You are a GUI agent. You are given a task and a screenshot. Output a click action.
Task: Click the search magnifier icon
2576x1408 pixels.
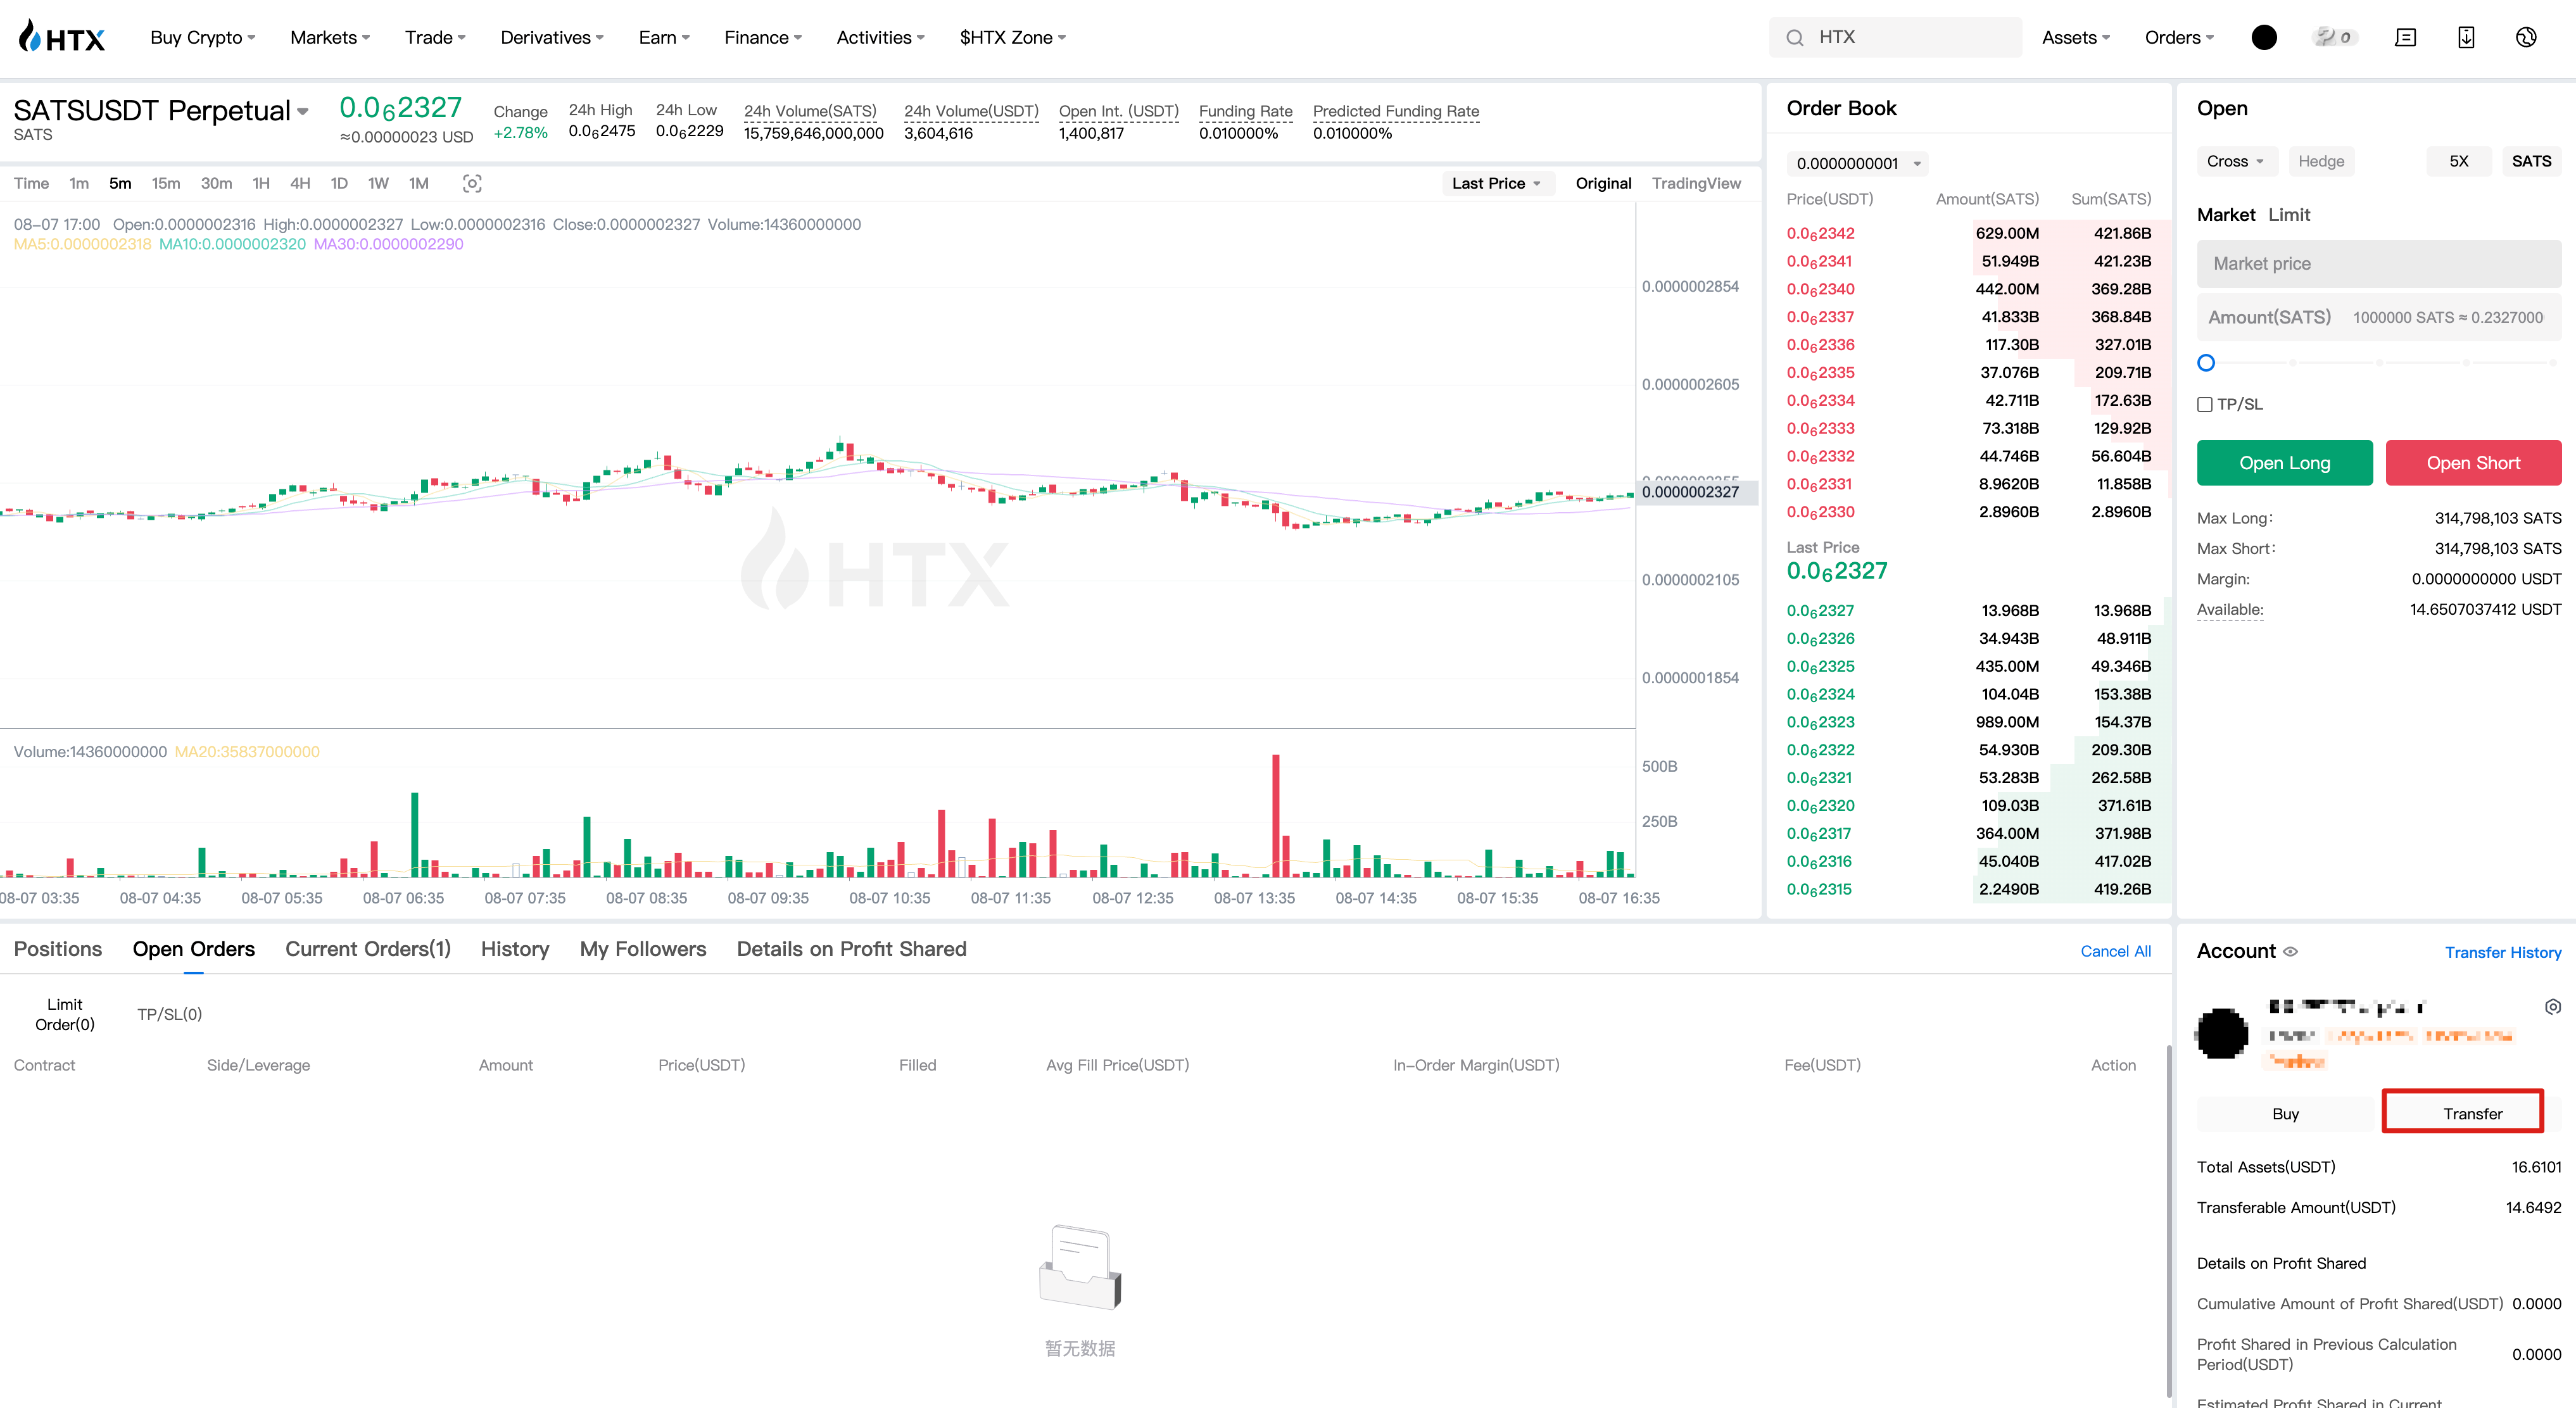[1795, 38]
